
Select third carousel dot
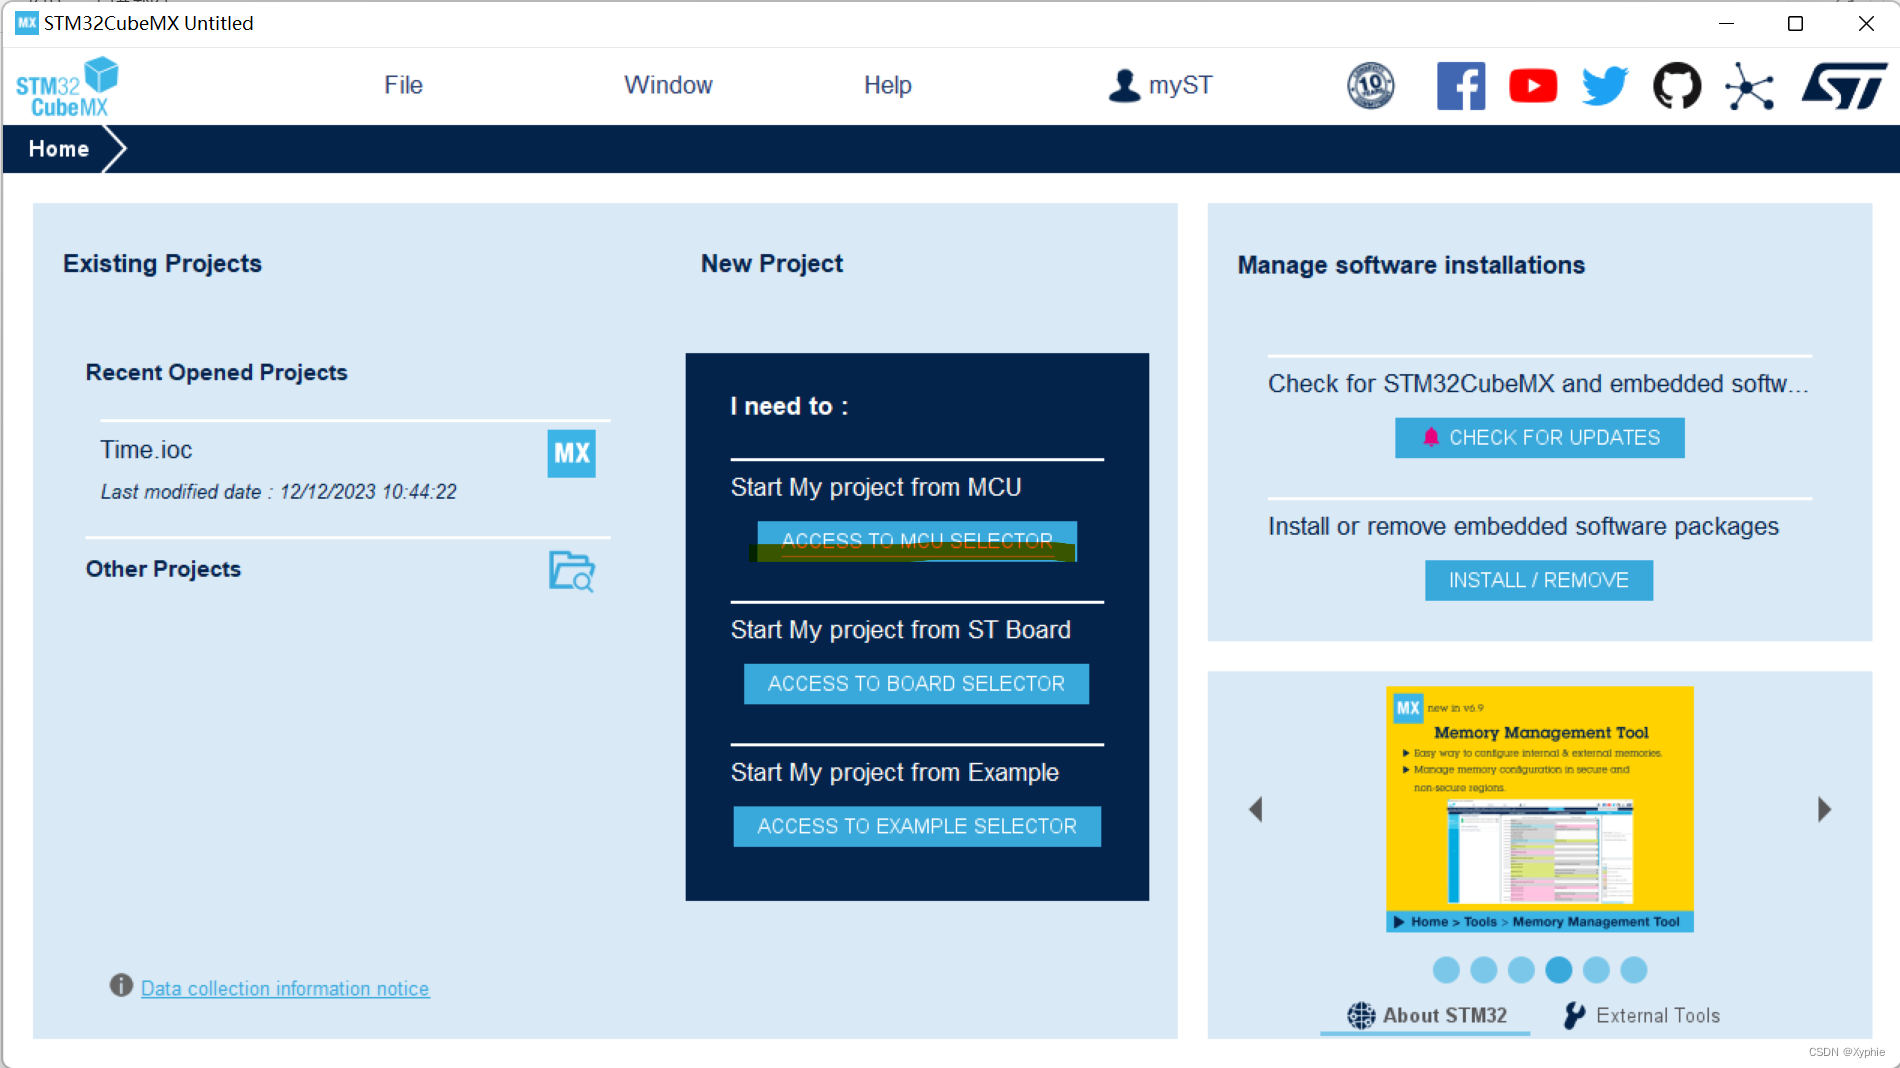point(1521,969)
